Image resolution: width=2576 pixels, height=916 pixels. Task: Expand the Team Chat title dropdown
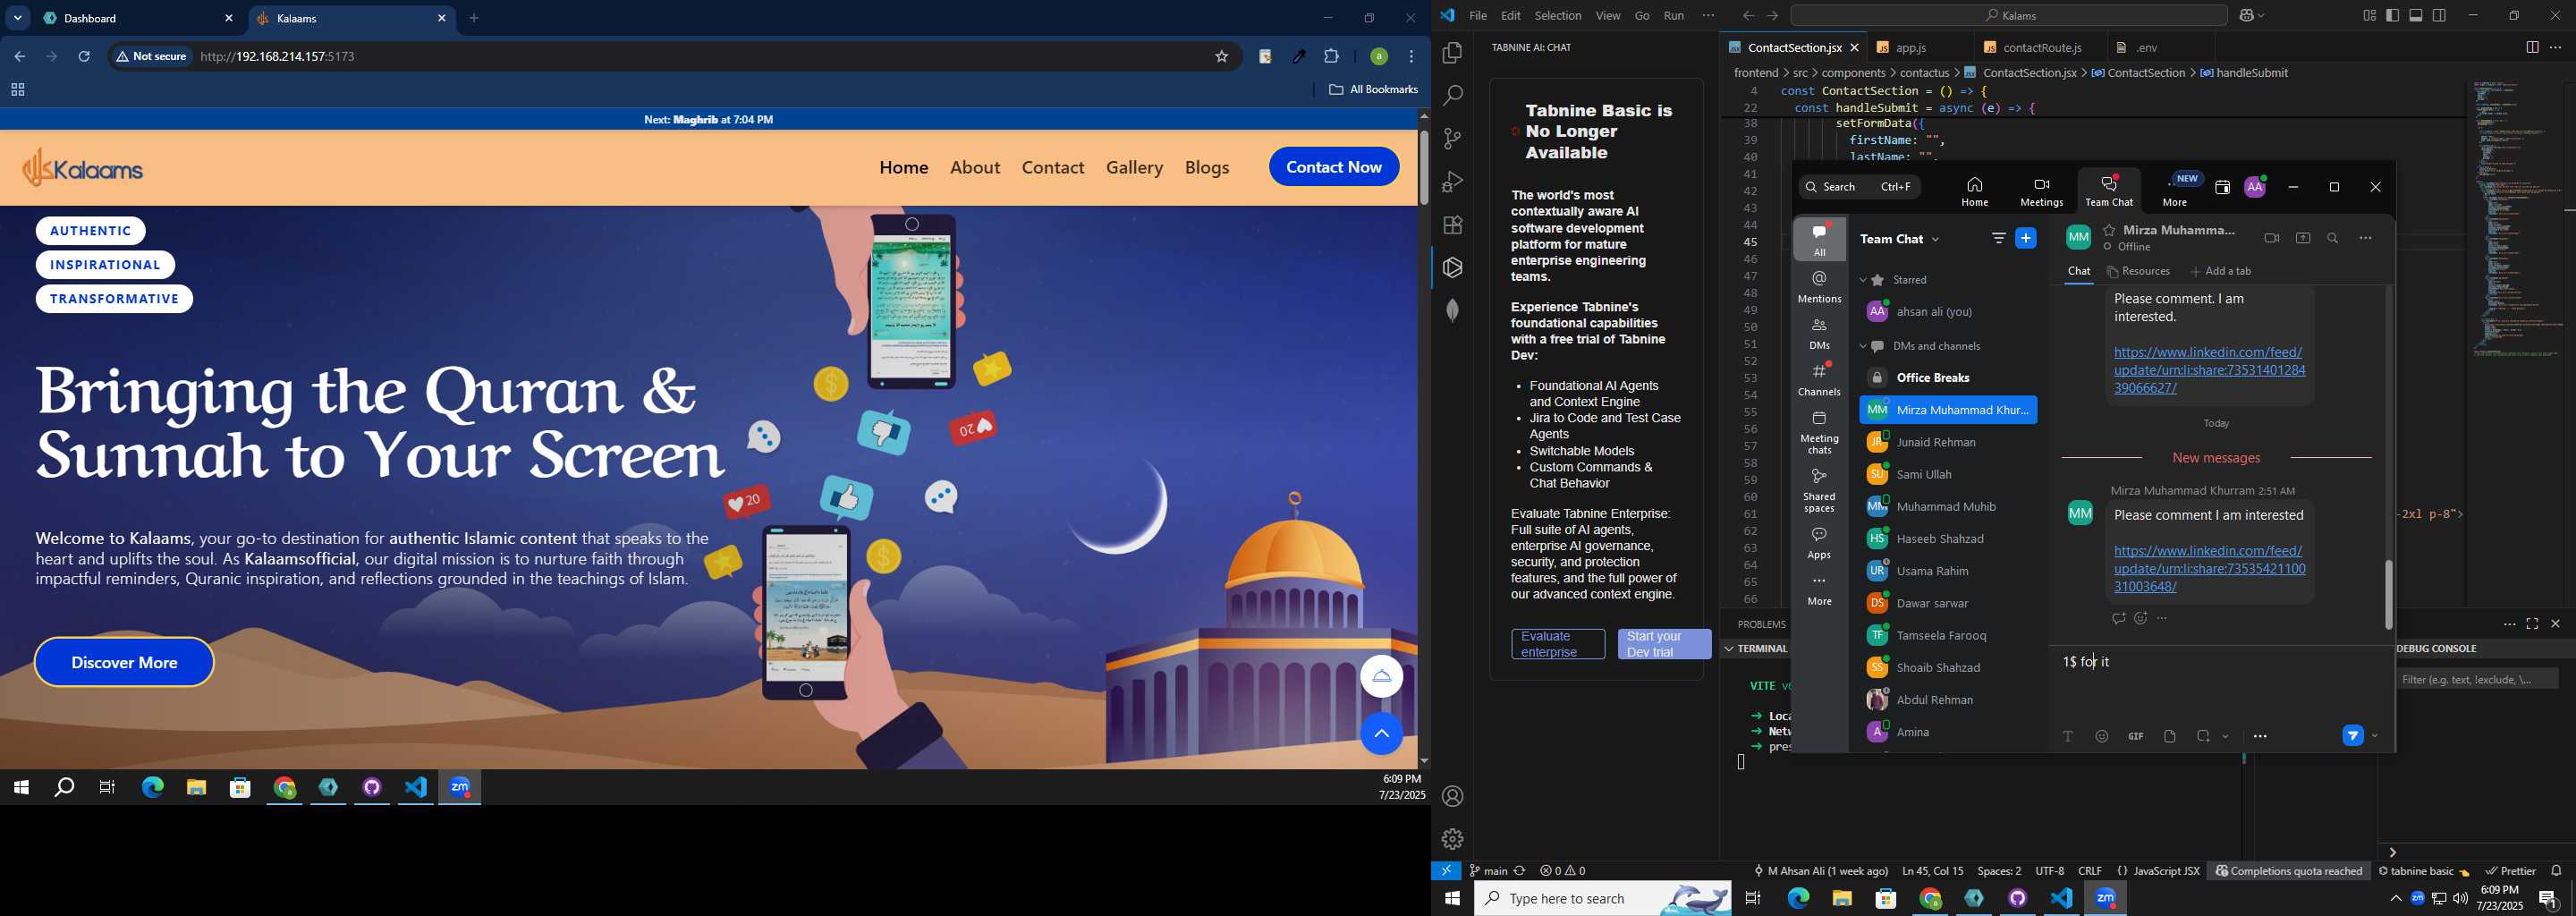point(1935,240)
